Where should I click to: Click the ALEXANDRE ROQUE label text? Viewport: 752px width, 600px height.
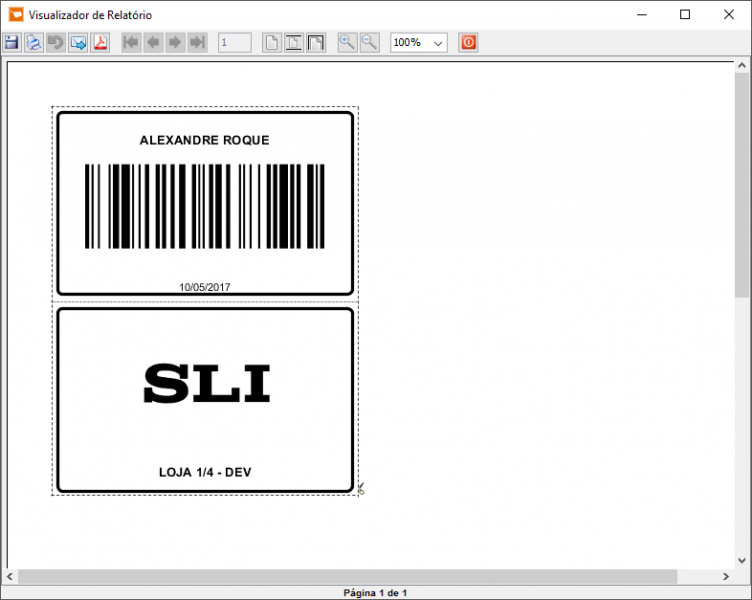click(x=204, y=140)
